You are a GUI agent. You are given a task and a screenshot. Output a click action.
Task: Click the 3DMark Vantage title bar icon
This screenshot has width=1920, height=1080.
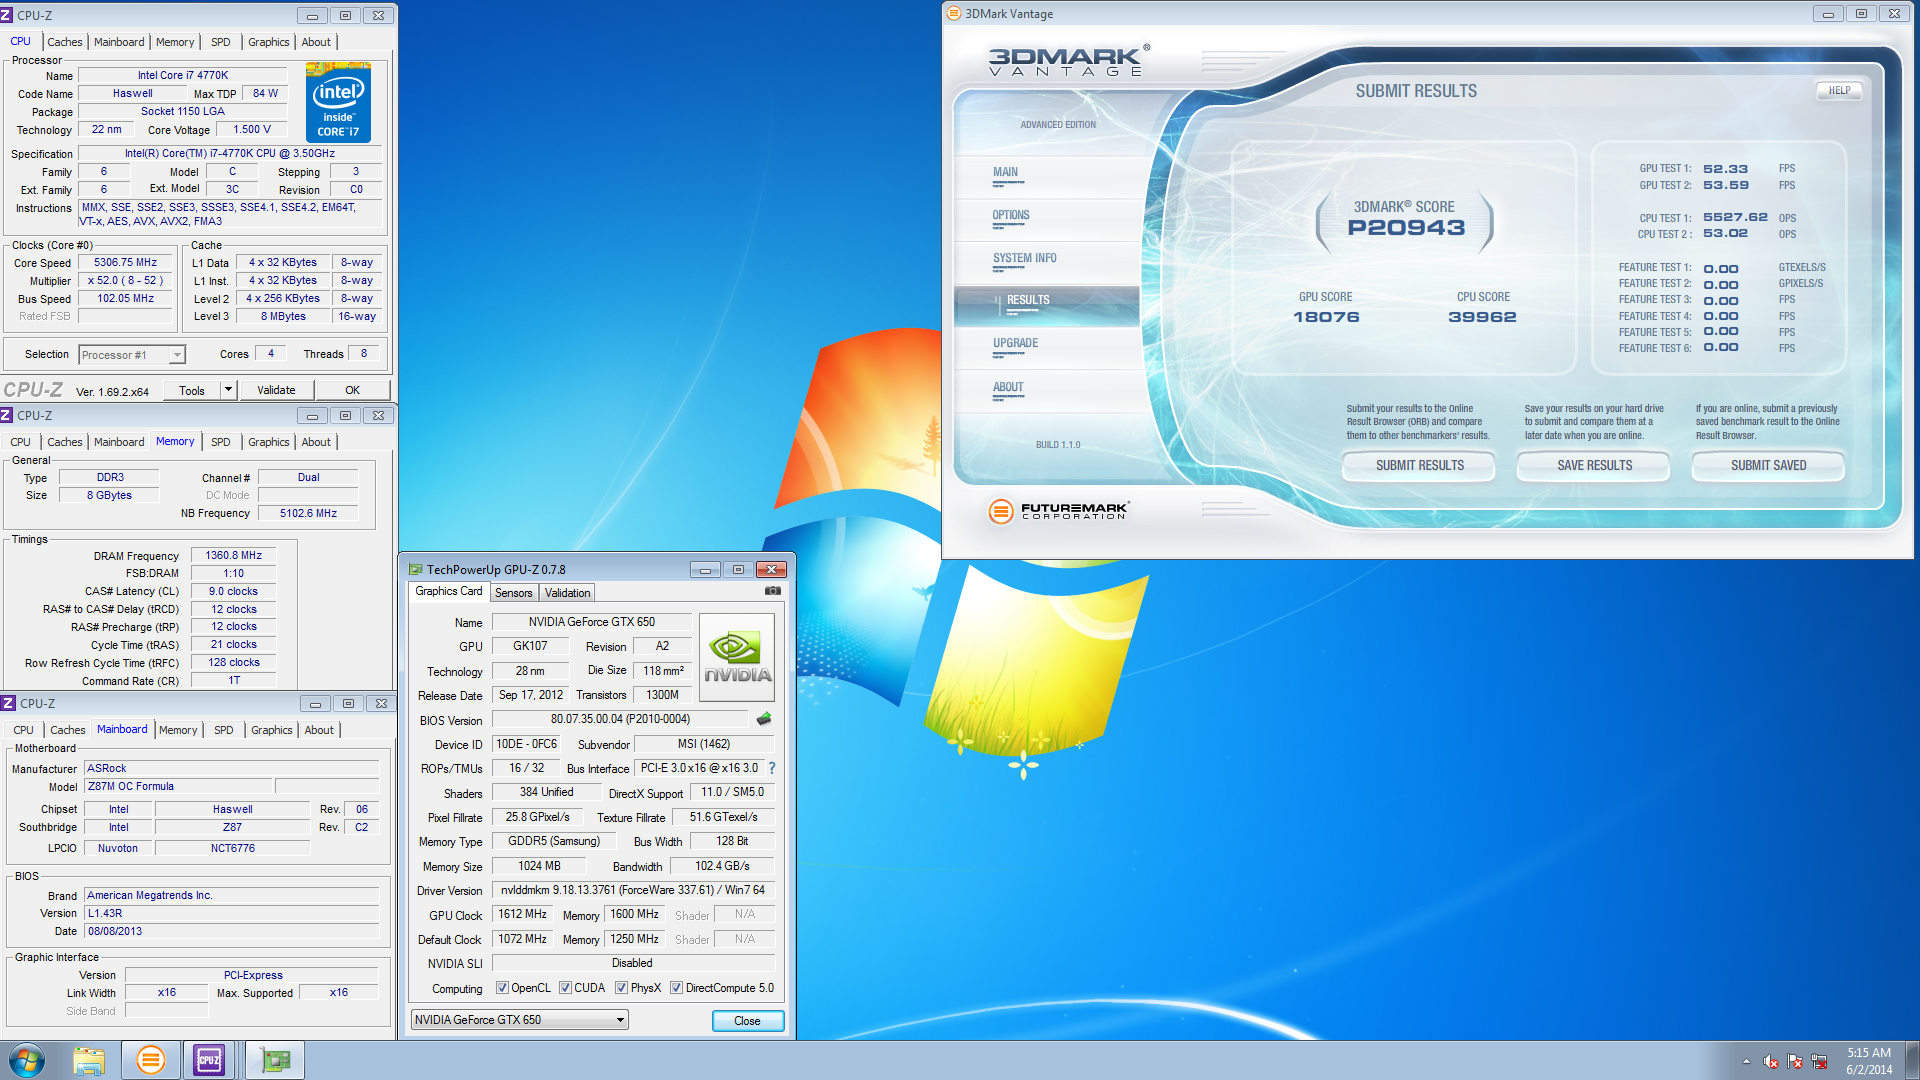[954, 14]
